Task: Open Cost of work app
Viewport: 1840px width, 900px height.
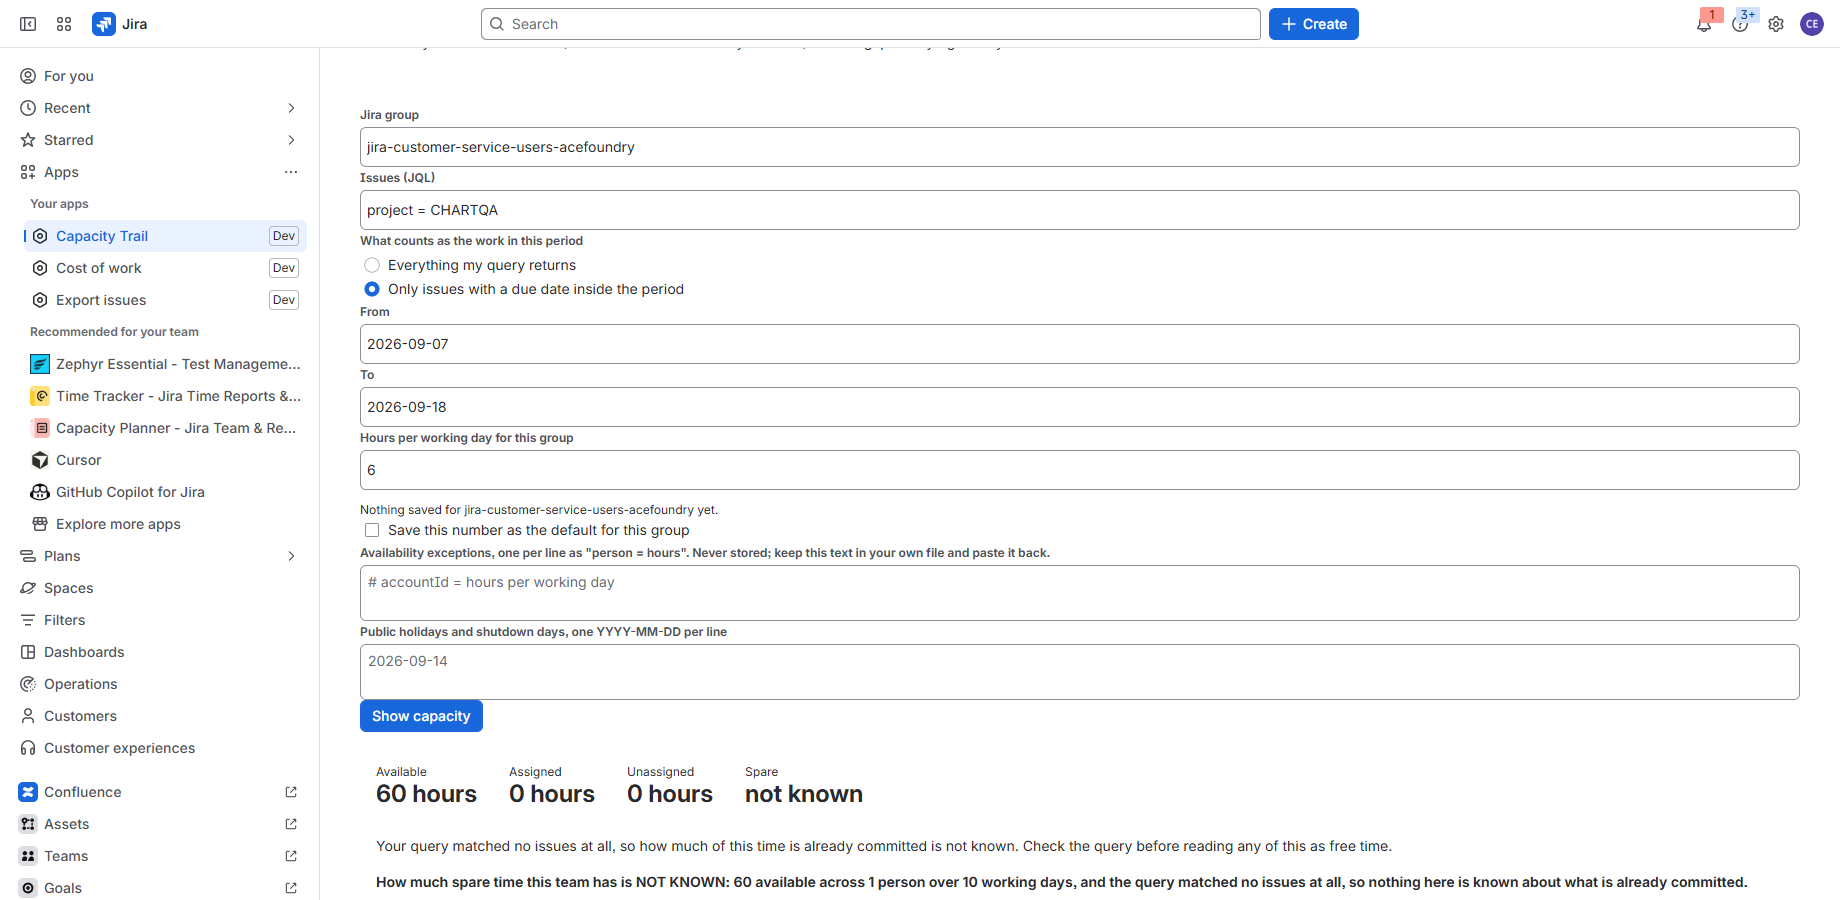Action: [x=165, y=268]
